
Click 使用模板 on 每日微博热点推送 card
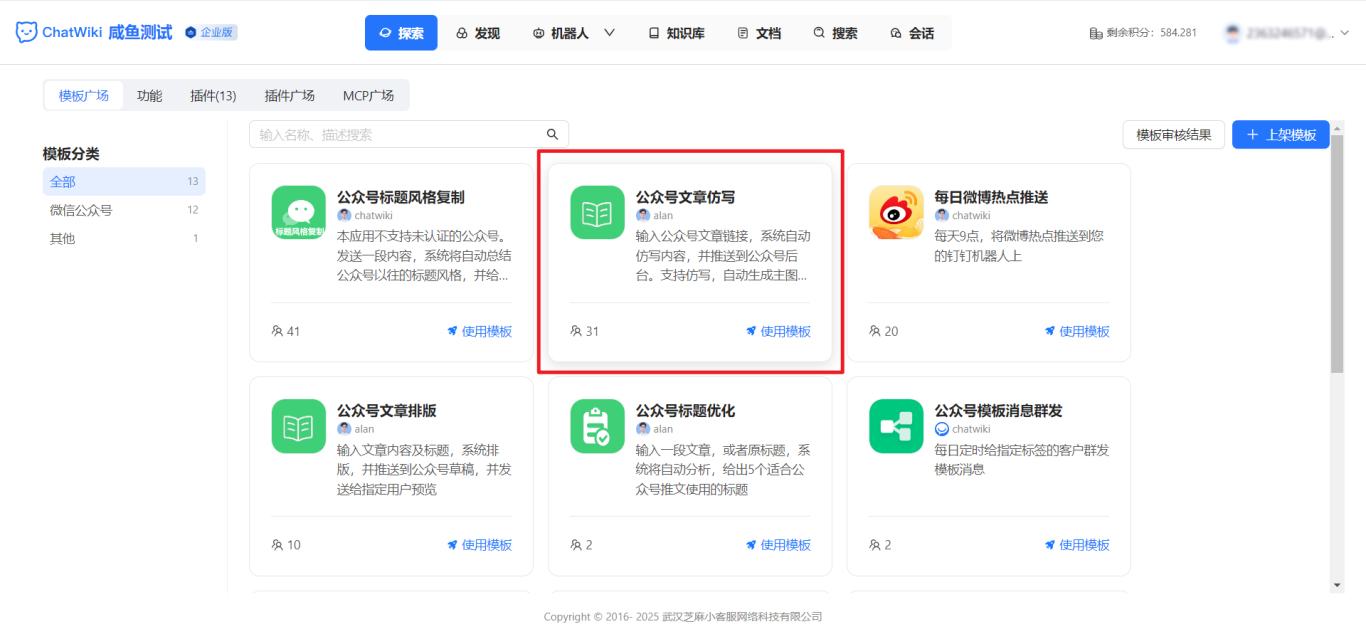pos(1077,331)
